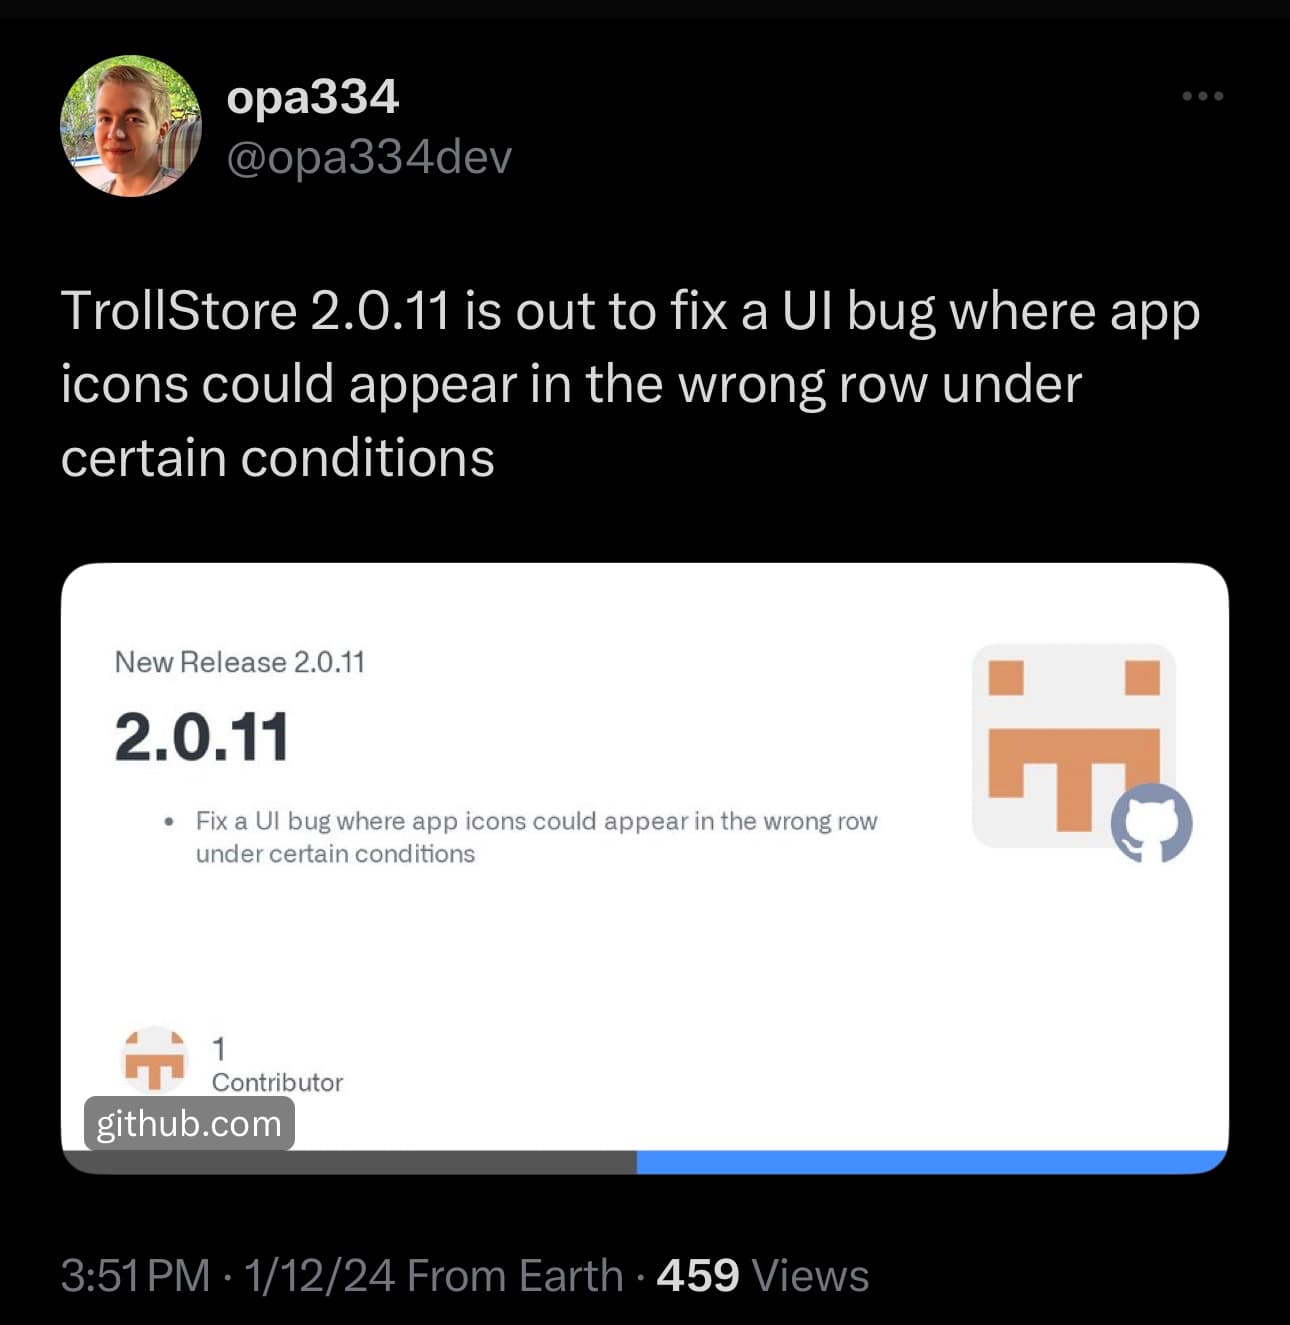Click the blue segment of language bar
The height and width of the screenshot is (1325, 1290).
pos(932,1162)
